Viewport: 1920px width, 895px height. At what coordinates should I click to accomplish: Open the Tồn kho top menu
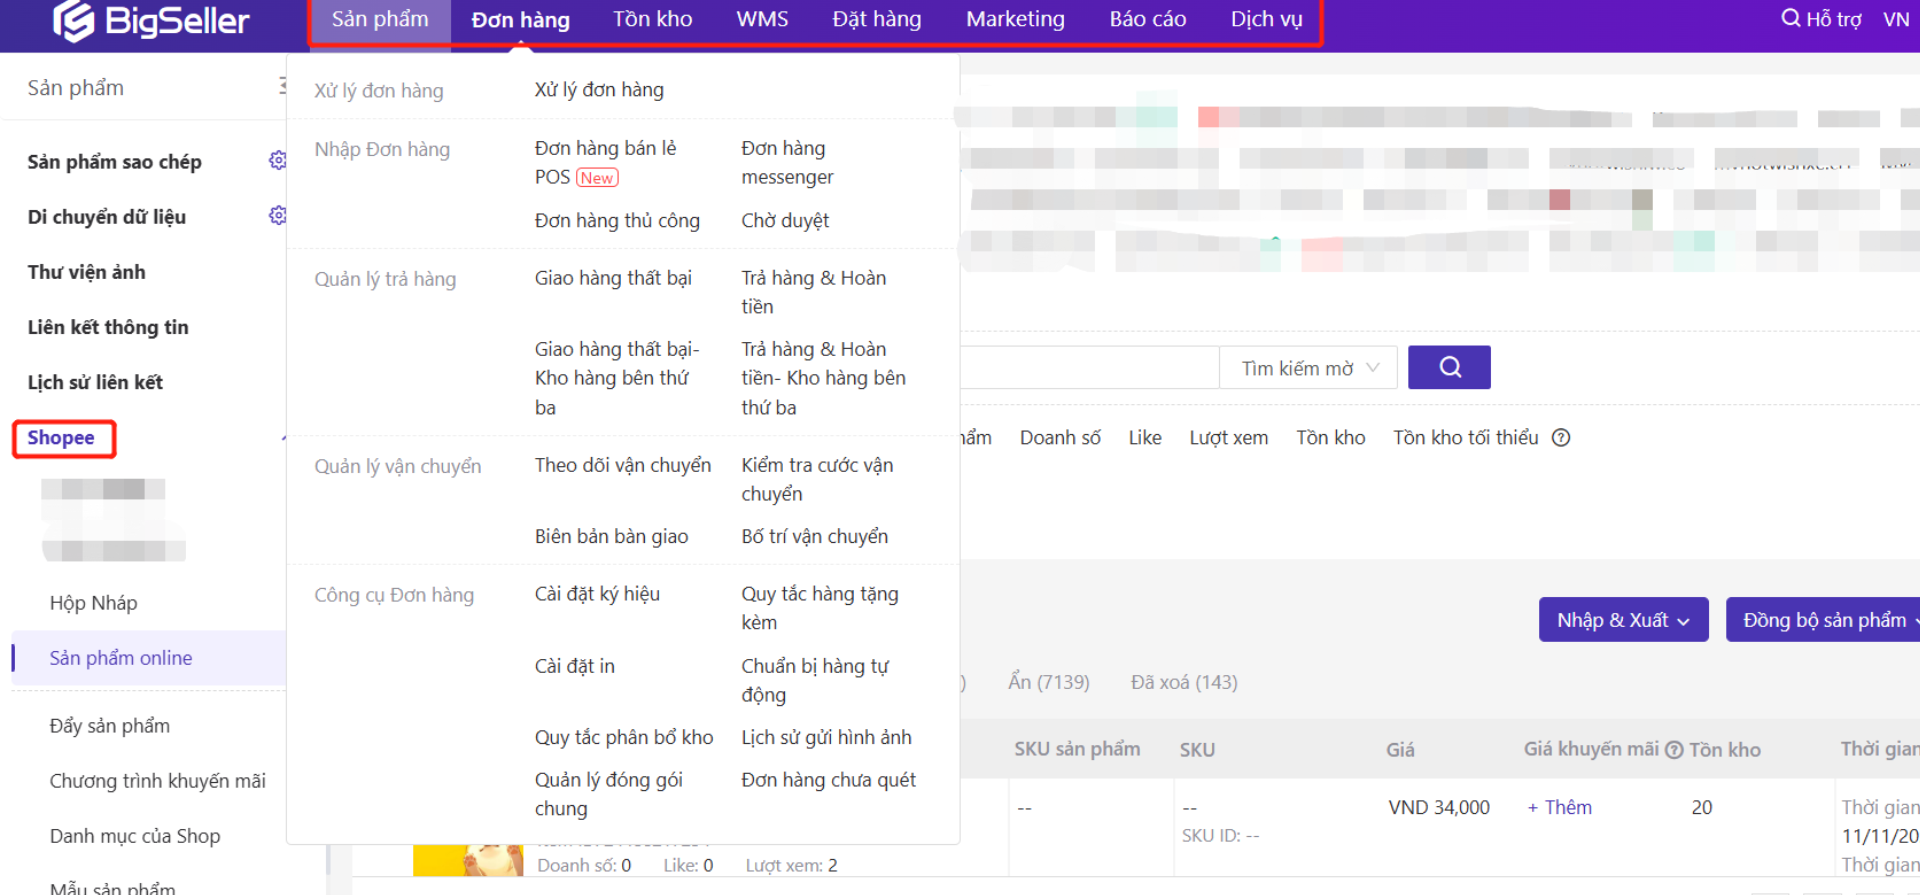pos(653,19)
